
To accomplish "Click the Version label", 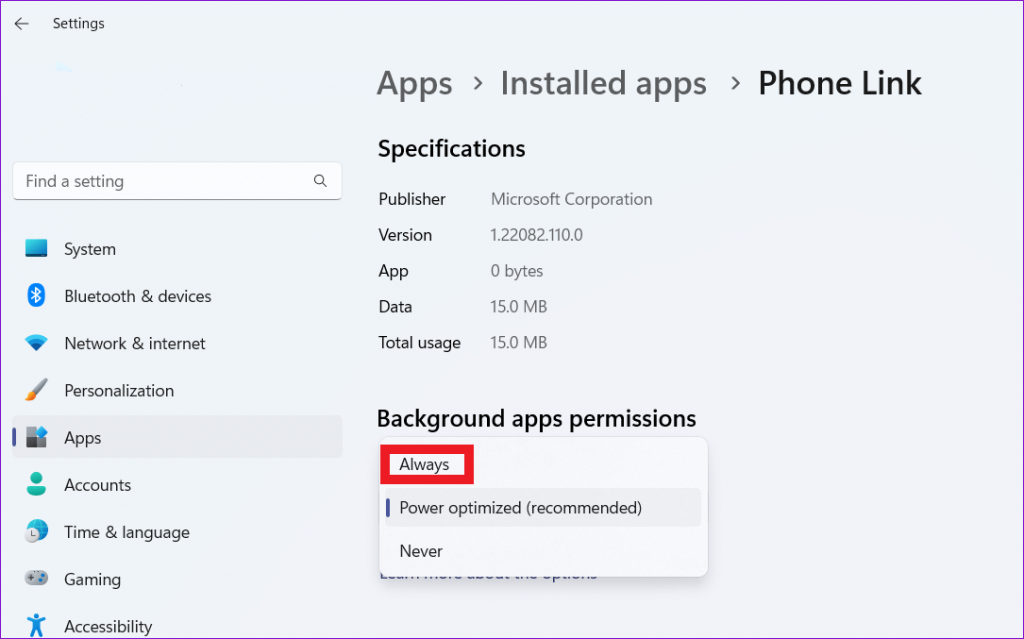I will 405,235.
